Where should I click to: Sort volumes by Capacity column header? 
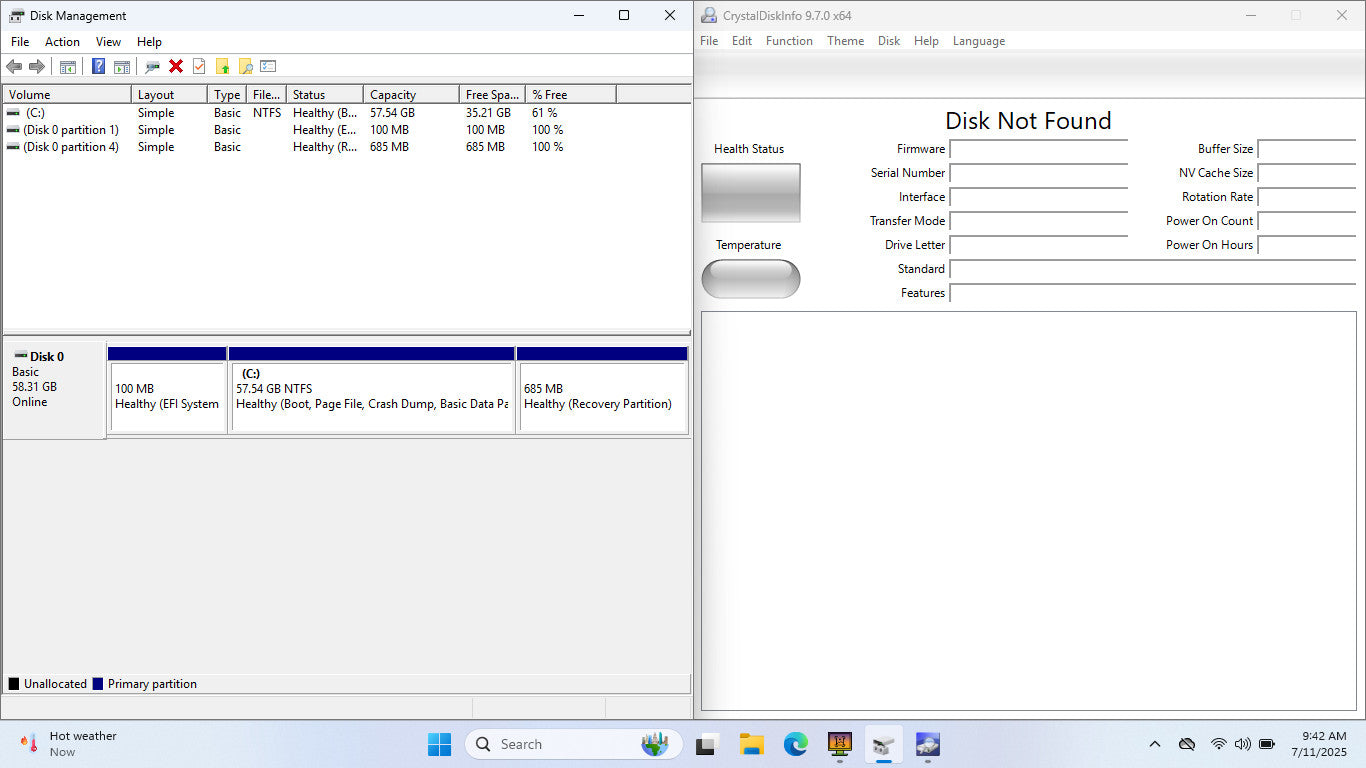click(410, 95)
